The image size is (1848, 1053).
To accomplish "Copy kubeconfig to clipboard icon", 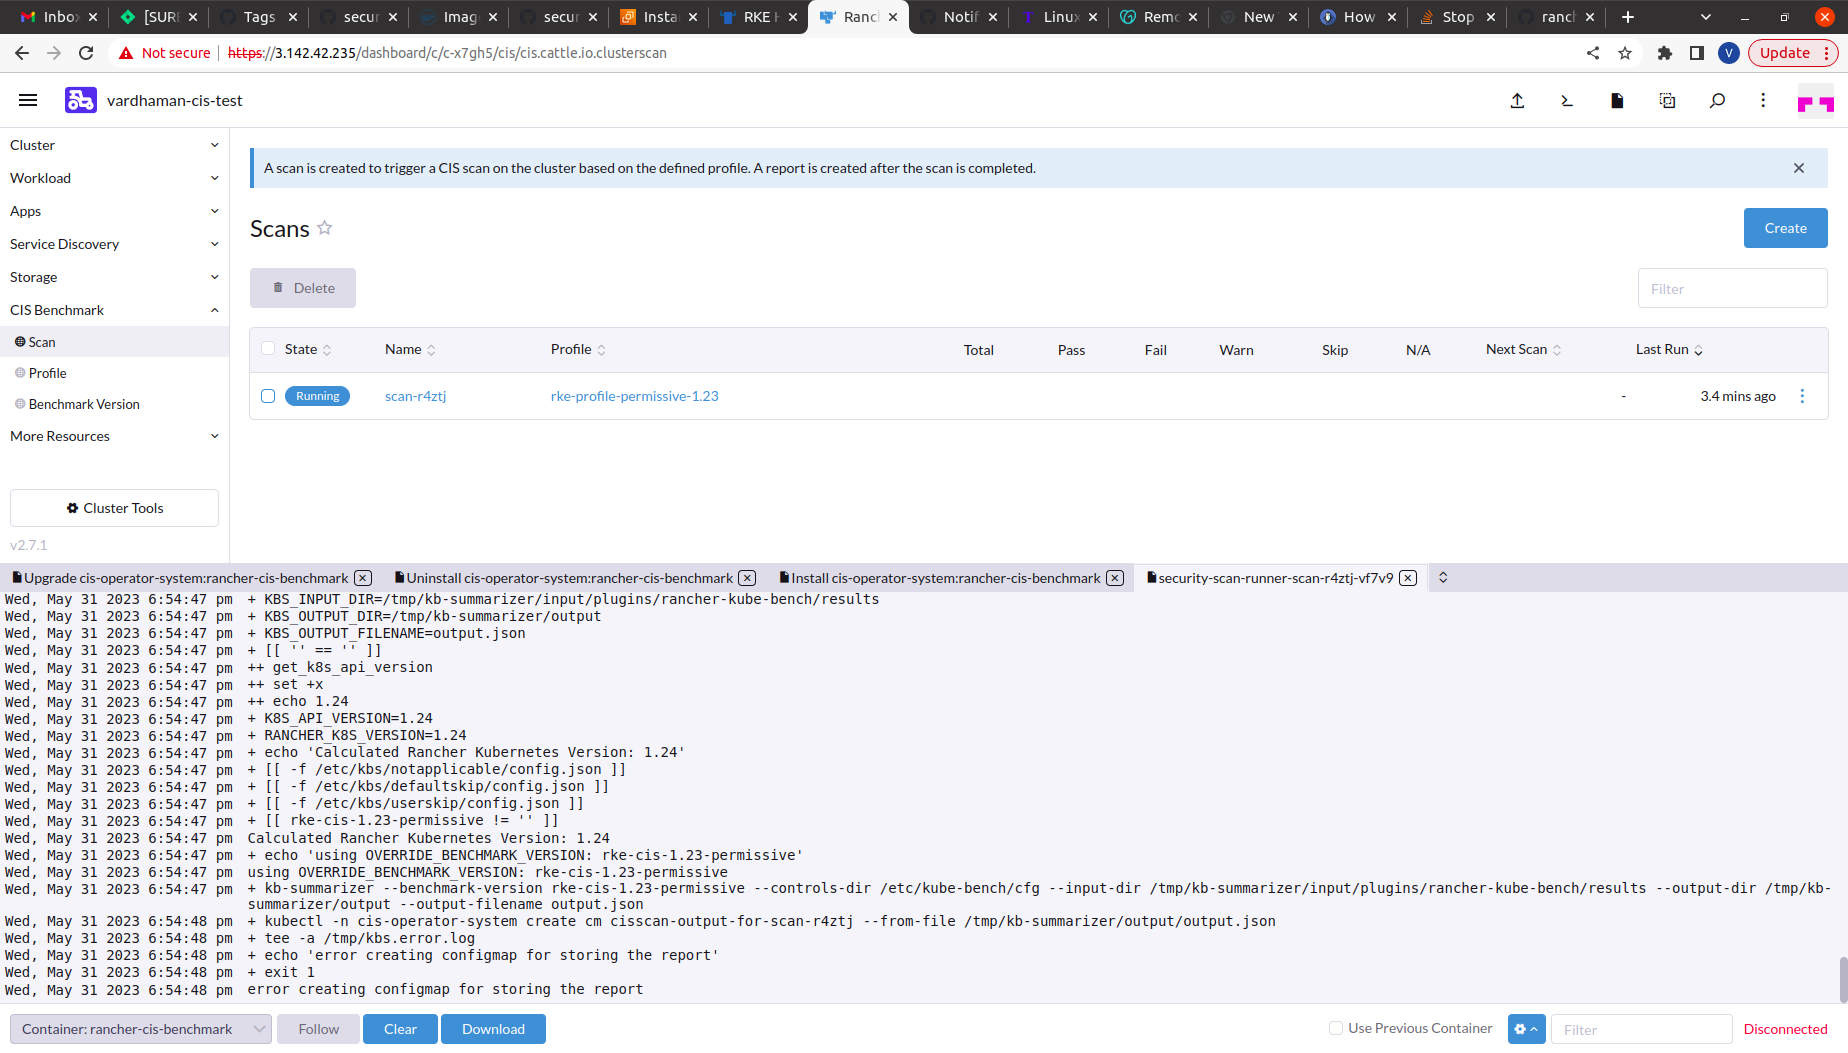I will [1667, 100].
